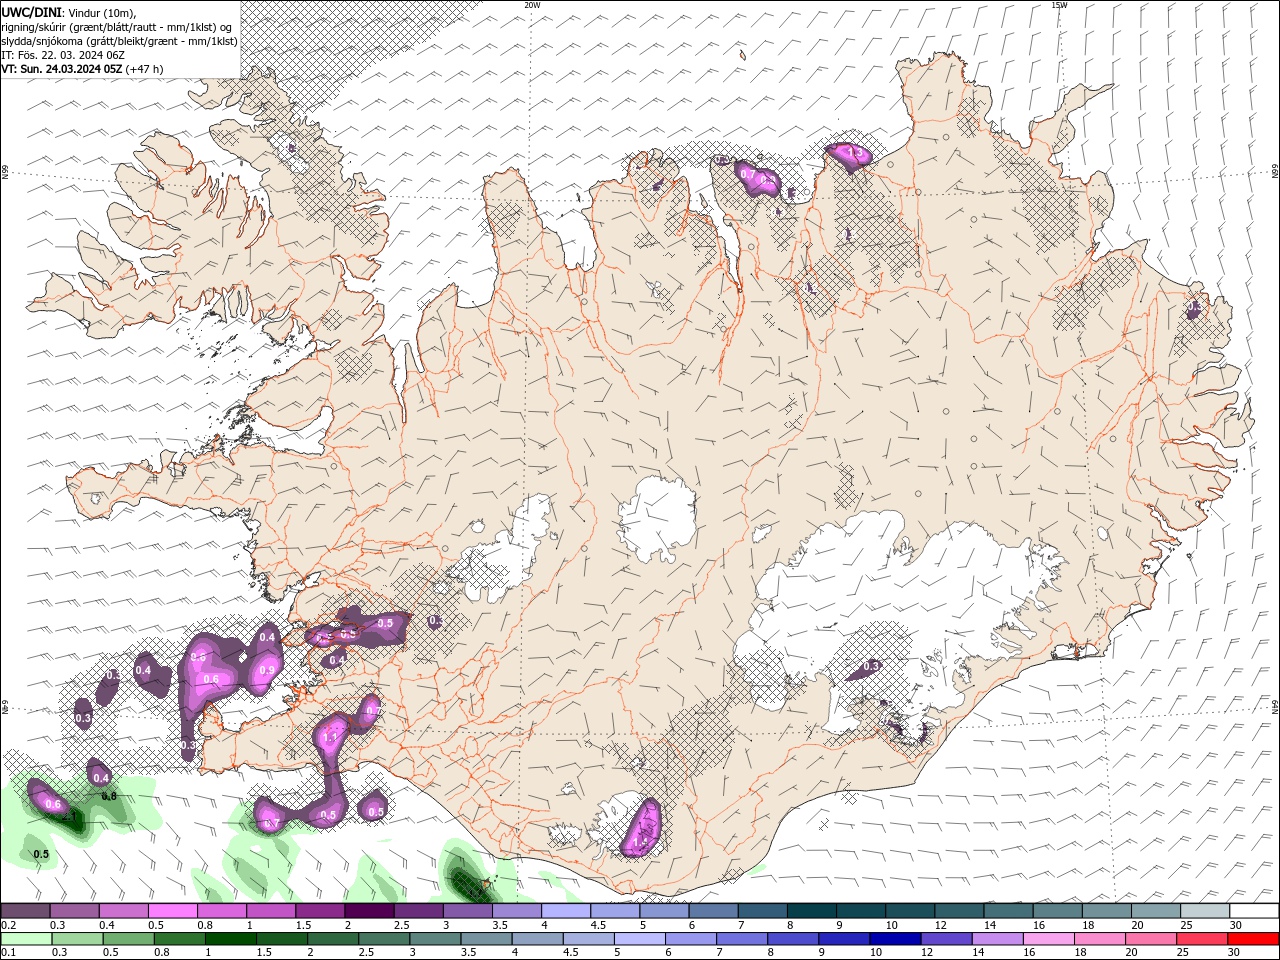Click the 'slydda/snjókoma' legend description line

pyautogui.click(x=119, y=41)
